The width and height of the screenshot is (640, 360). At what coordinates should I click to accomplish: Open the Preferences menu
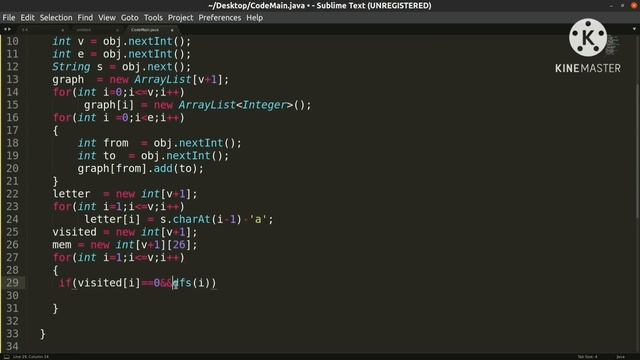[220, 18]
